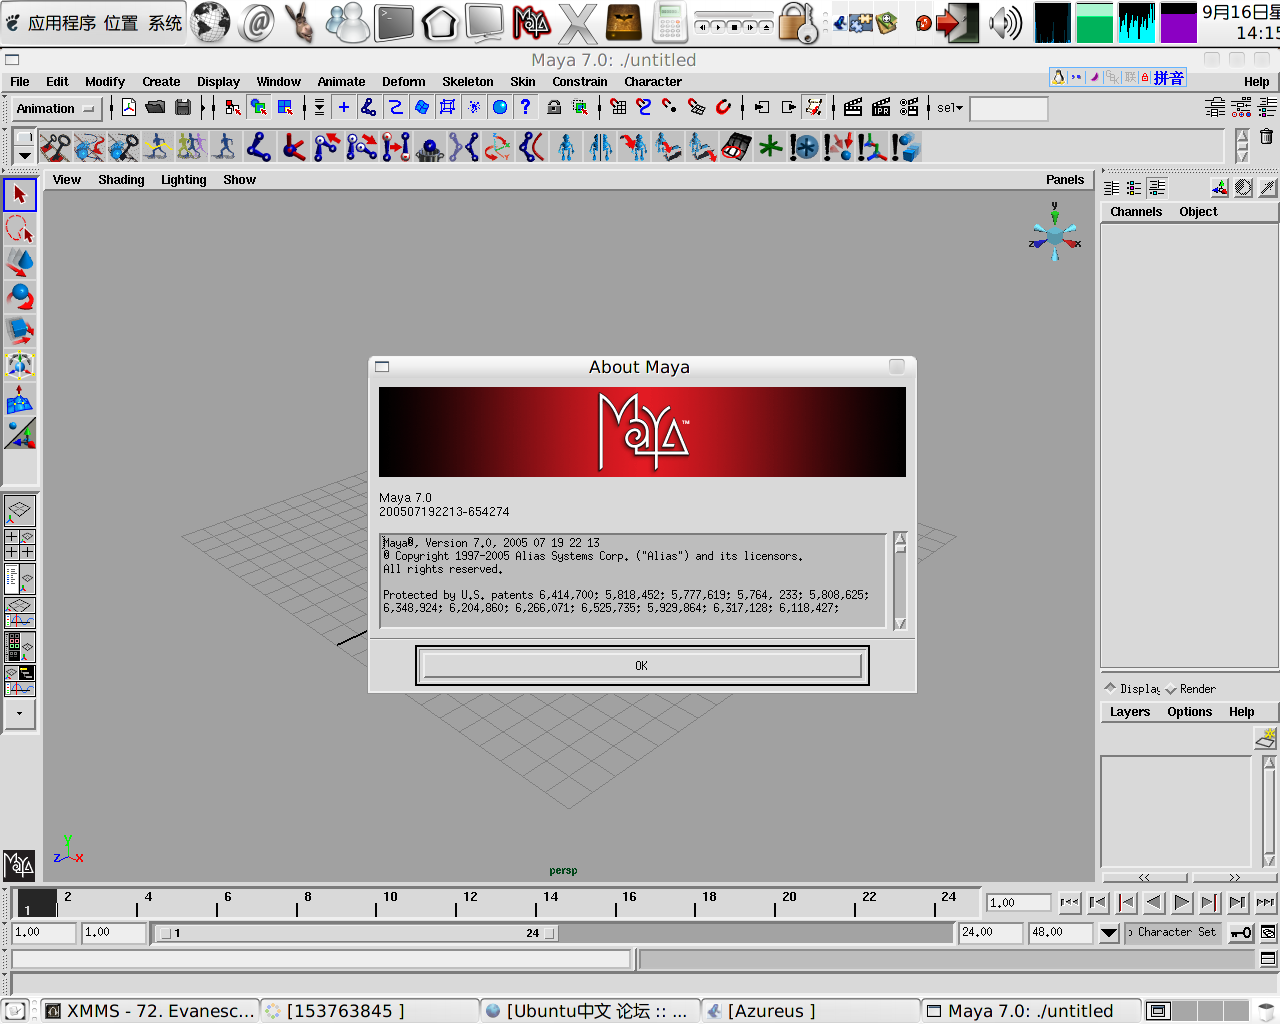Click the motion trail running figure icon
This screenshot has height=1024, width=1280.
tap(157, 147)
